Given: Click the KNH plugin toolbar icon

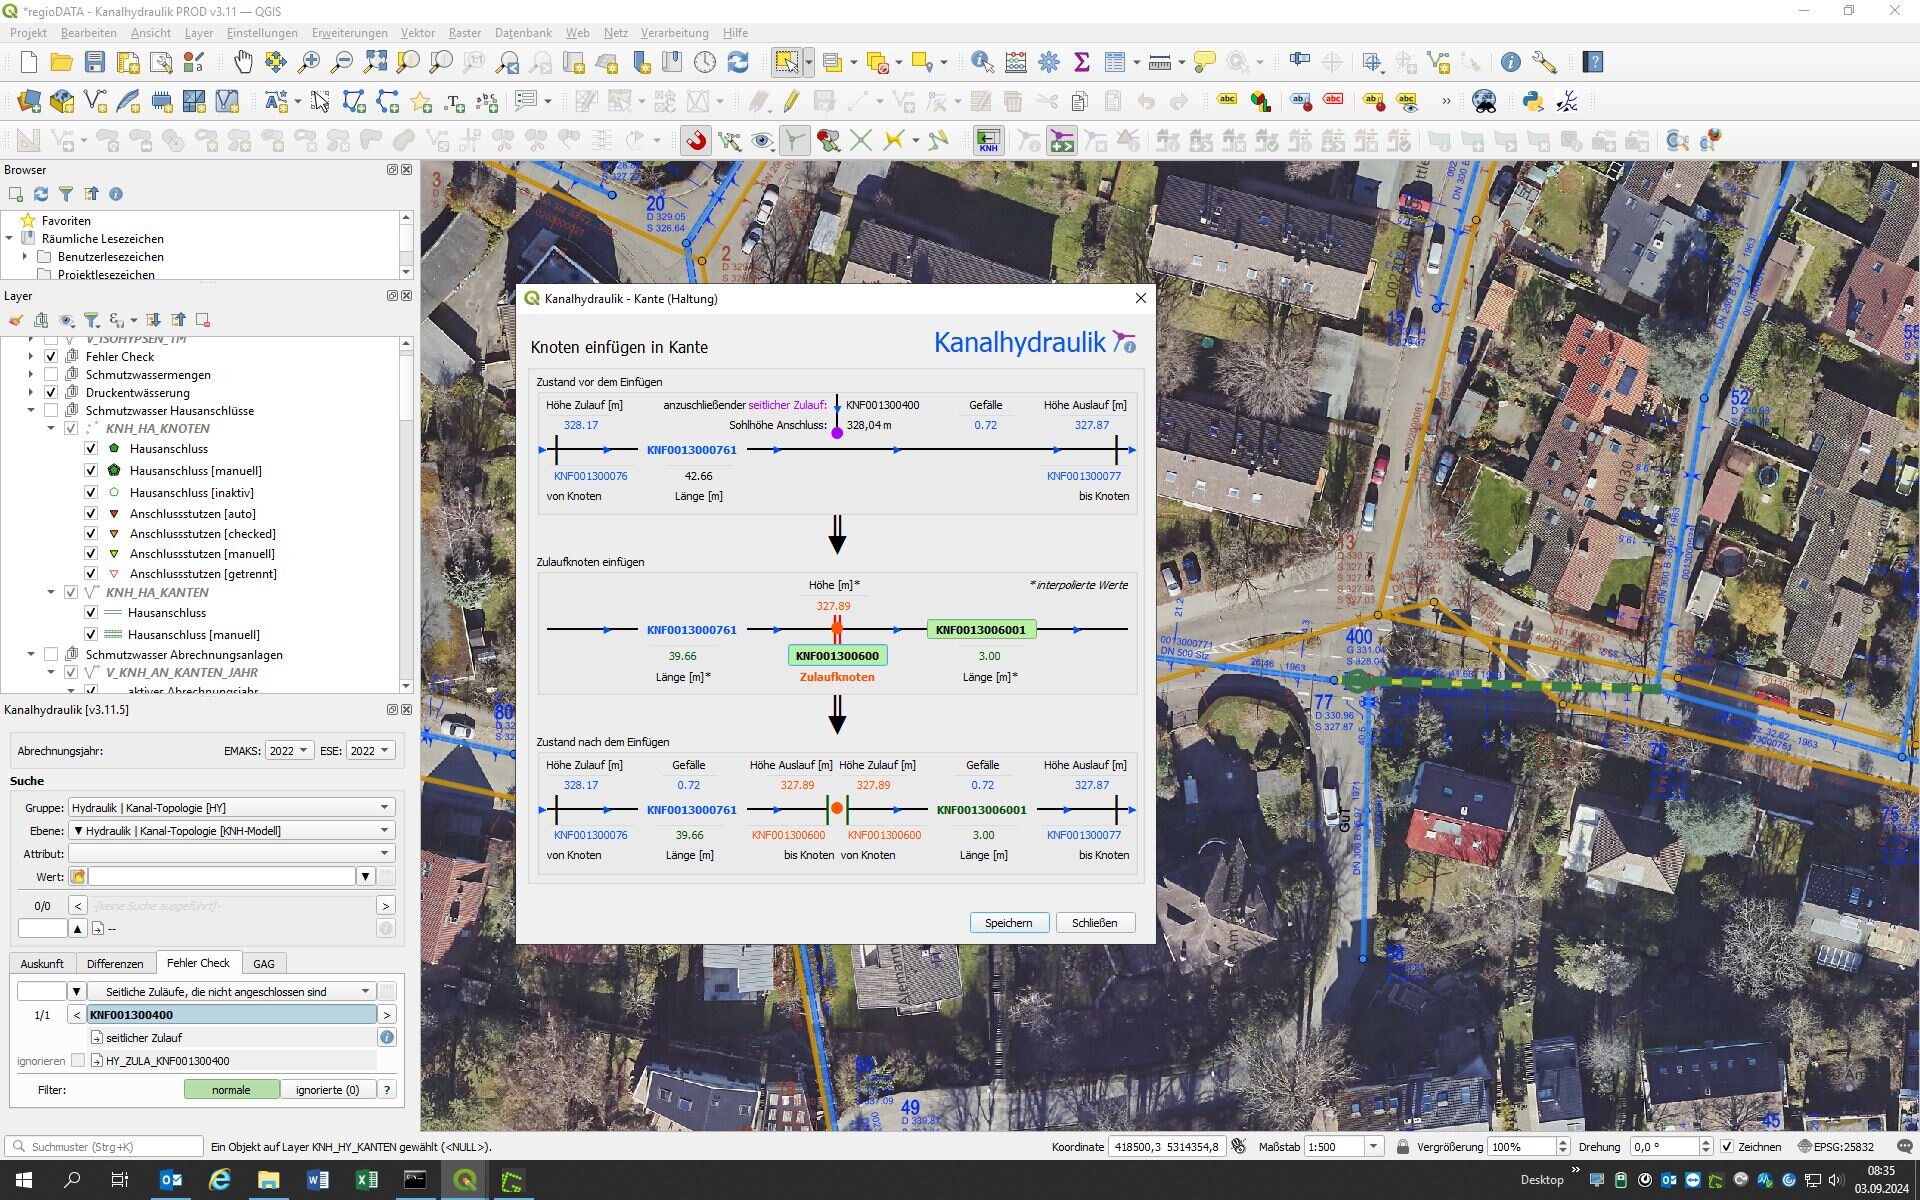Looking at the screenshot, I should tap(988, 140).
